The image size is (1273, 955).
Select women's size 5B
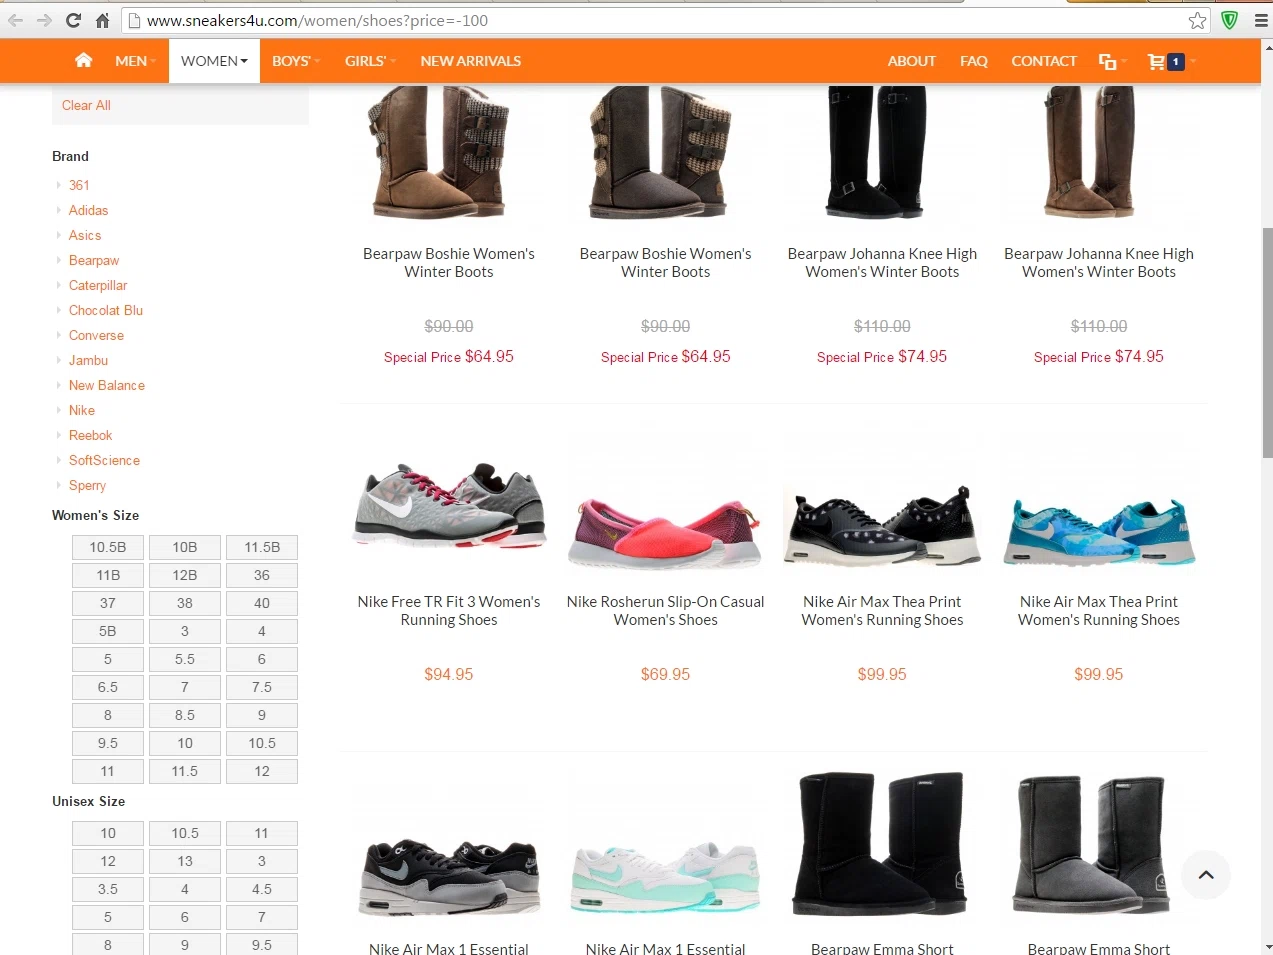[x=108, y=631]
